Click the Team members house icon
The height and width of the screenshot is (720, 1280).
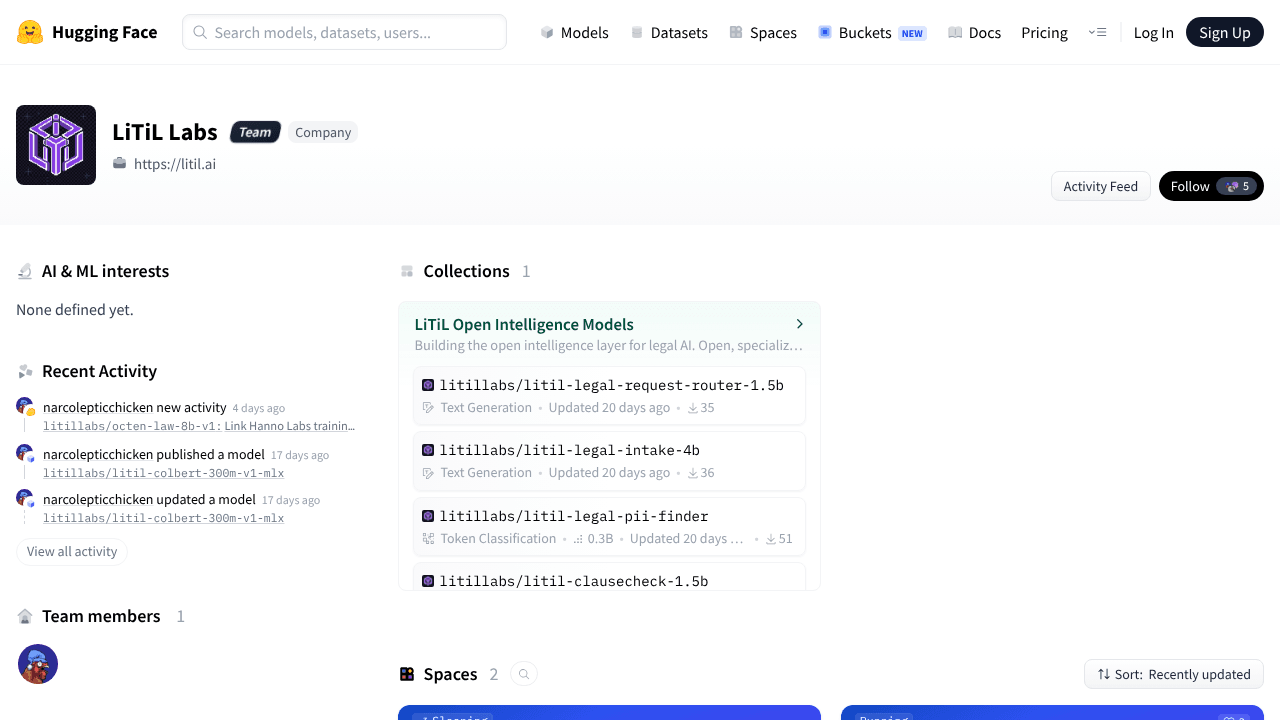tap(25, 616)
